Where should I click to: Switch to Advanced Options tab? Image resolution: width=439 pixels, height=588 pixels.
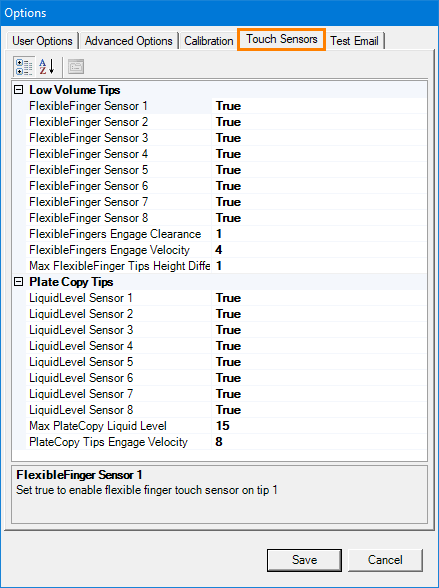point(129,40)
